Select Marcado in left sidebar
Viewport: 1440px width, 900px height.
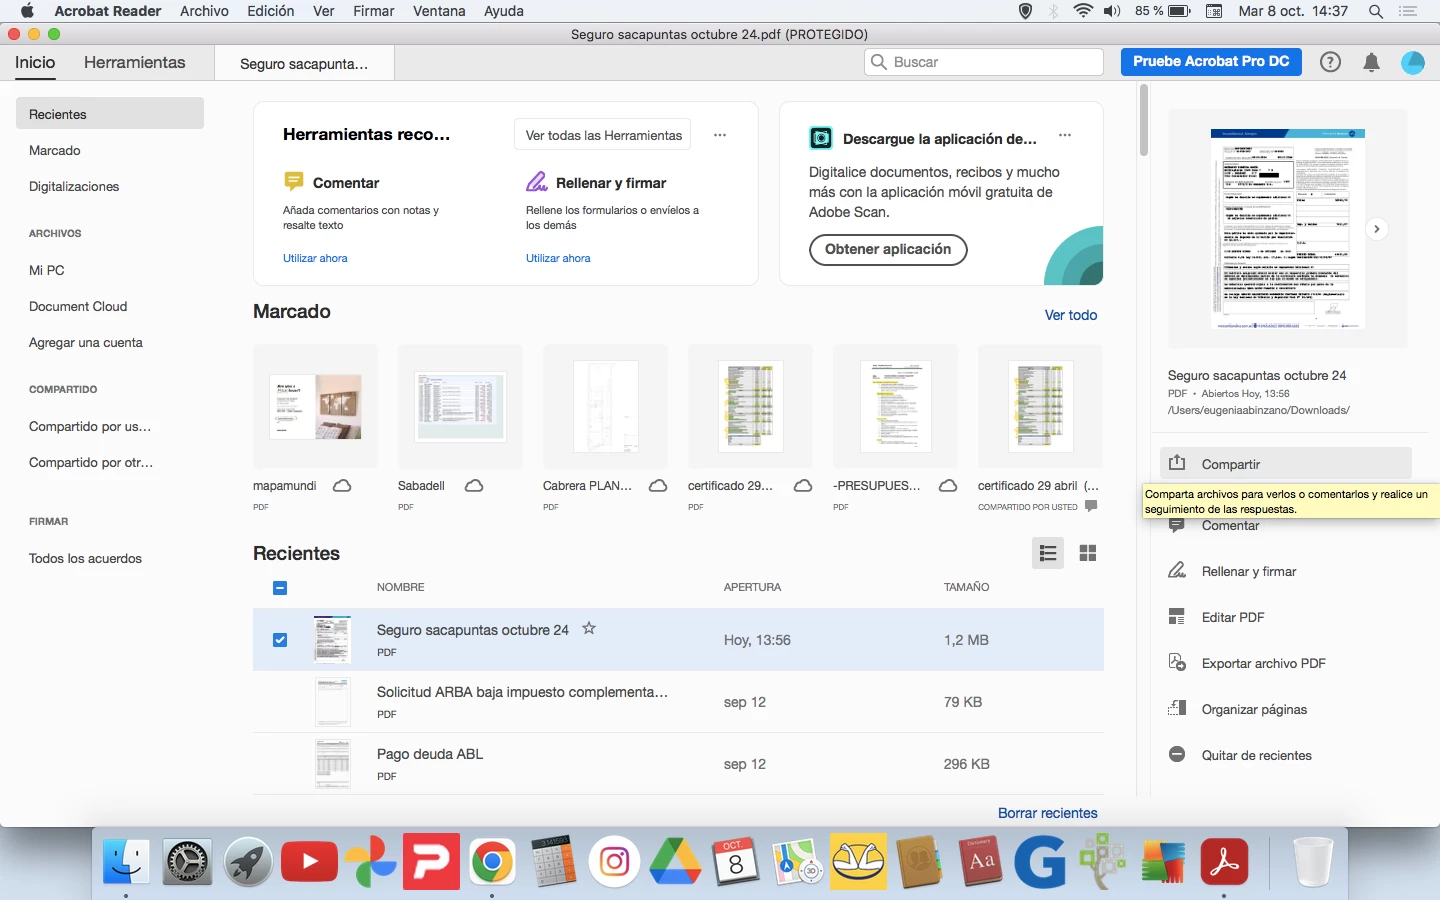(x=55, y=150)
